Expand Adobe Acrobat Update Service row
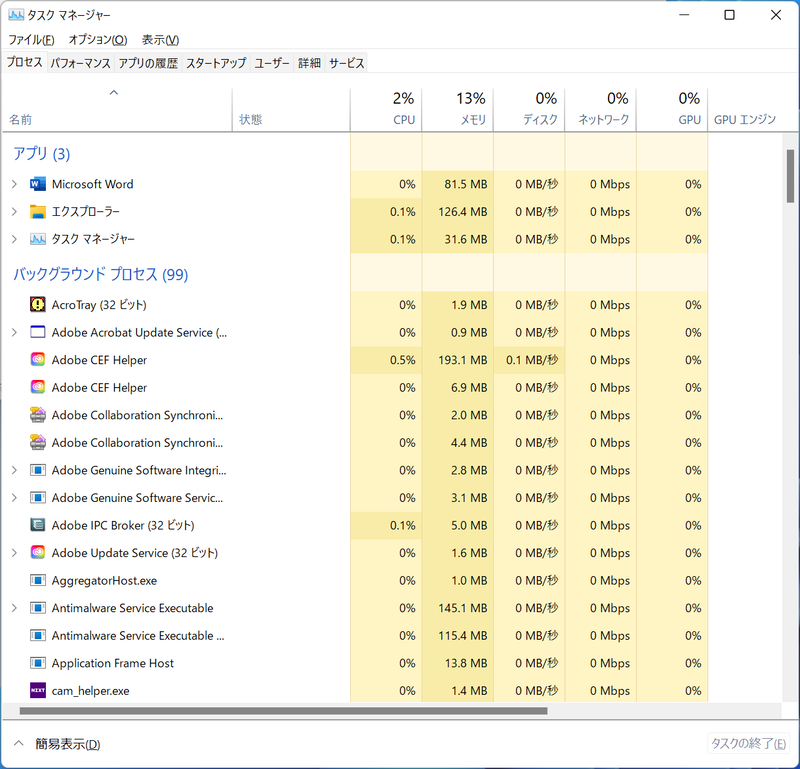The width and height of the screenshot is (800, 769). (x=14, y=332)
